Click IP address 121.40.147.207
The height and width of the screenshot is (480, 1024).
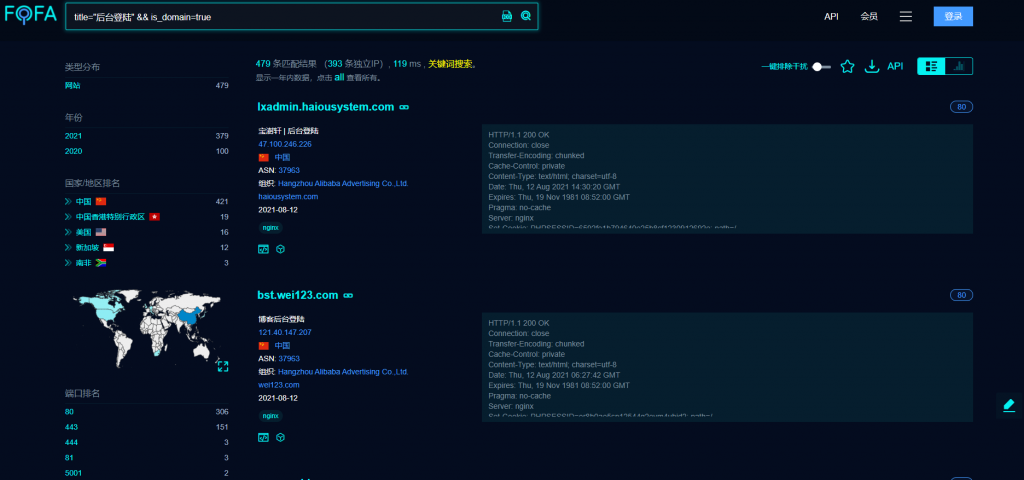pyautogui.click(x=285, y=332)
